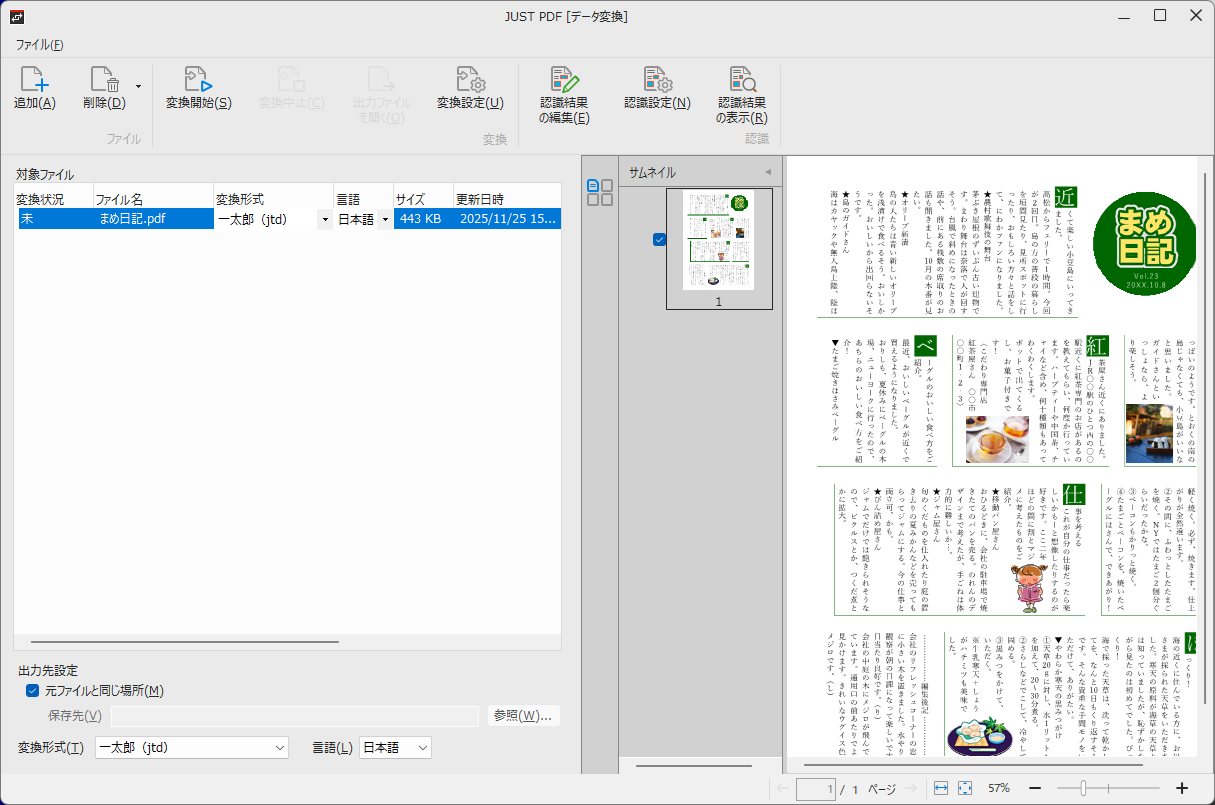The height and width of the screenshot is (805, 1215).
Task: Switch to thumbnail grid view icon
Action: (600, 199)
